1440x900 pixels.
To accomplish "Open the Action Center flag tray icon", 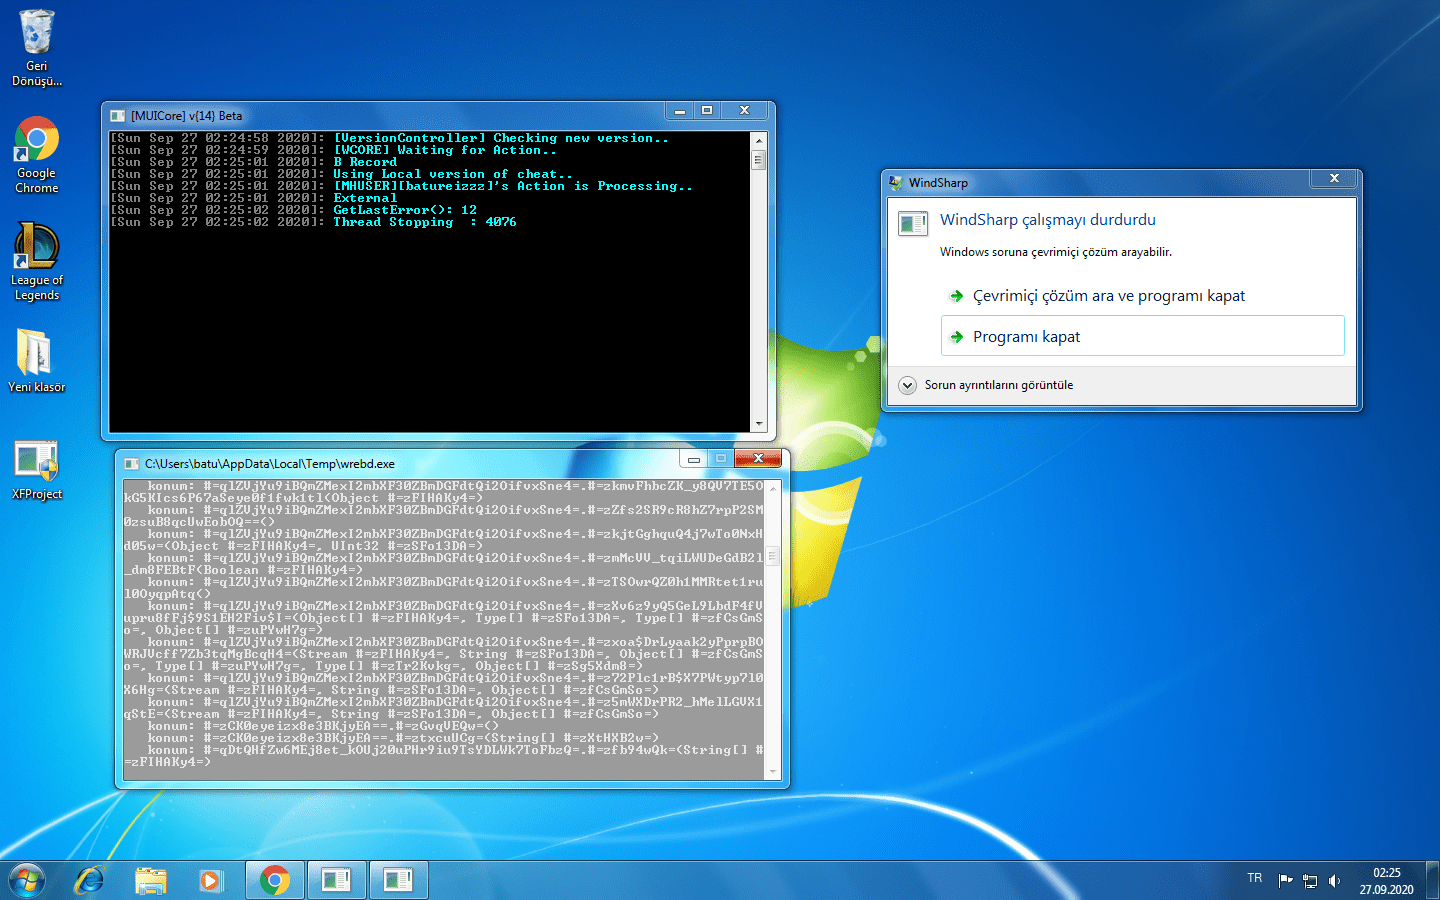I will pos(1286,881).
